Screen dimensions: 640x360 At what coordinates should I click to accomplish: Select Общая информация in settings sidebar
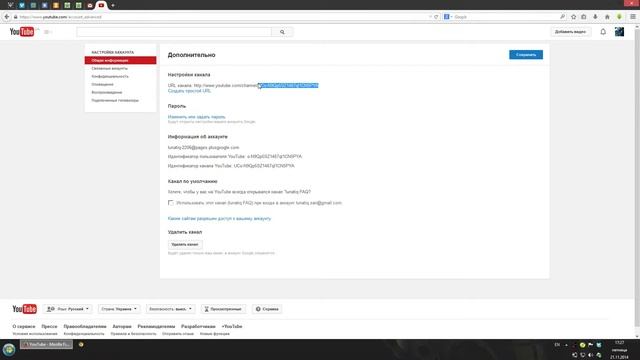pos(120,60)
